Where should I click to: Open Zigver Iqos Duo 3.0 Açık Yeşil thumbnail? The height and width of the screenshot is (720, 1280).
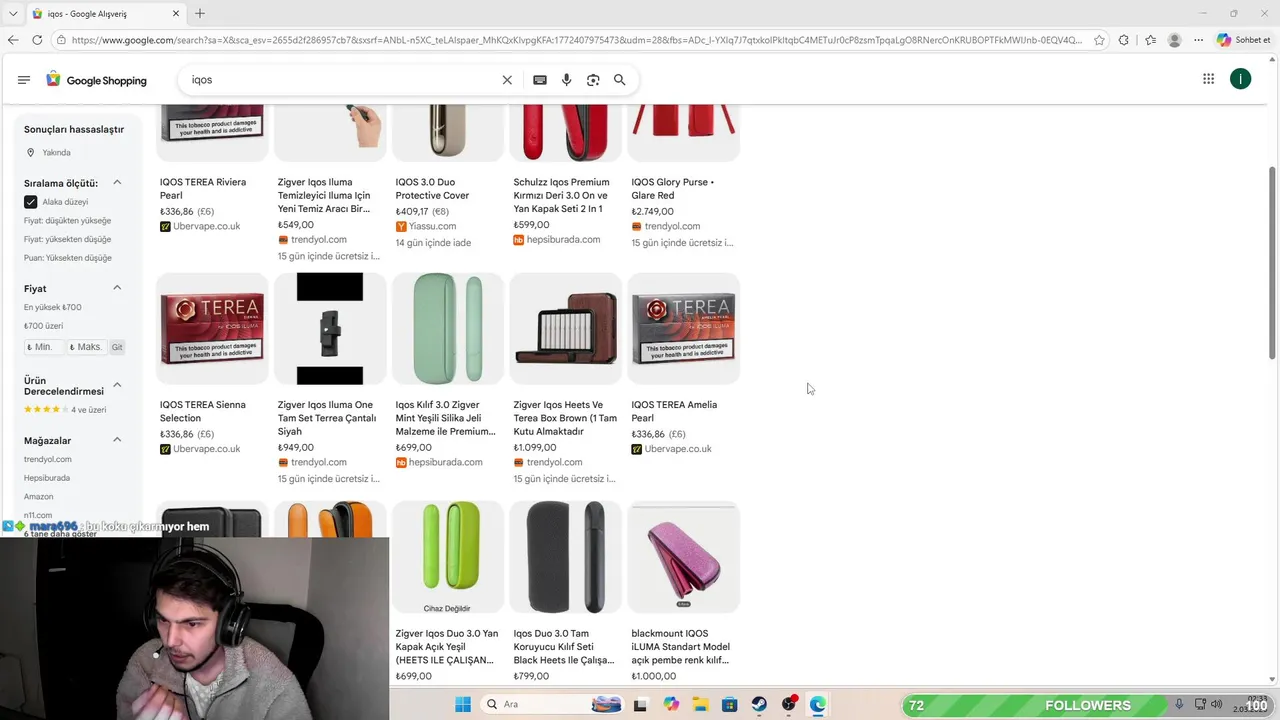[448, 557]
